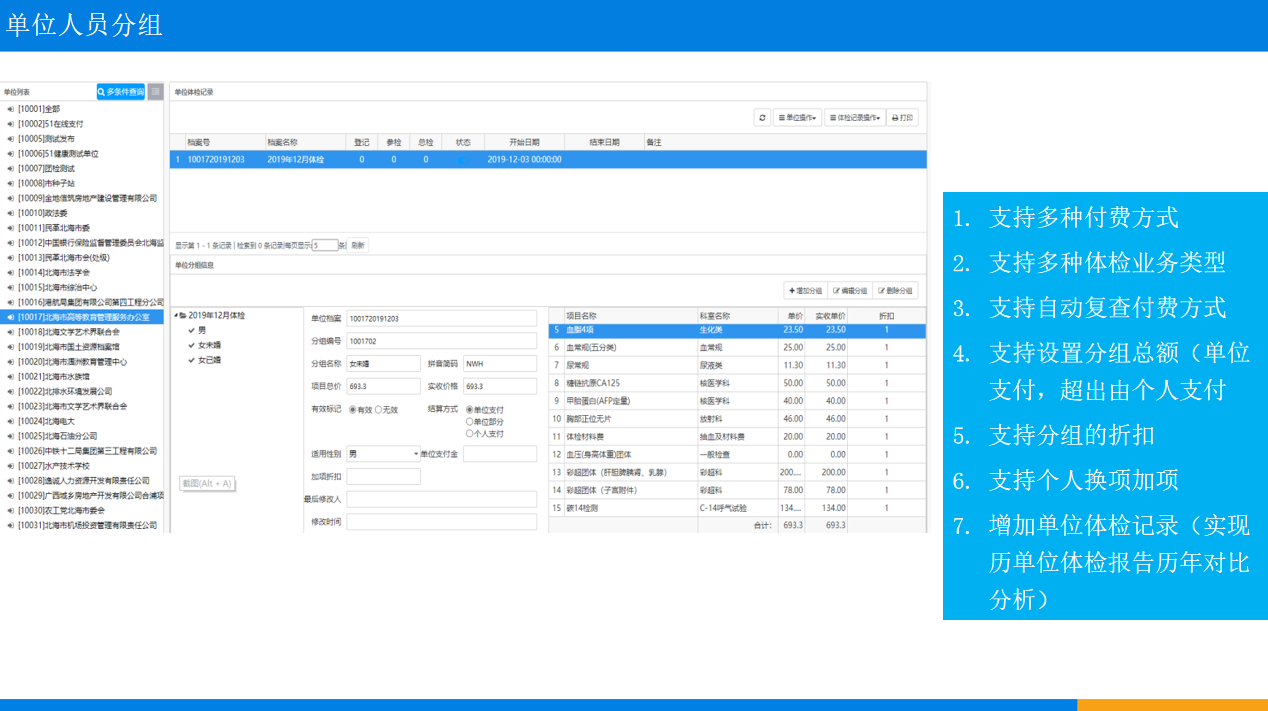Open the 单位操作 dropdown menu
This screenshot has height=711, width=1268.
click(x=797, y=118)
